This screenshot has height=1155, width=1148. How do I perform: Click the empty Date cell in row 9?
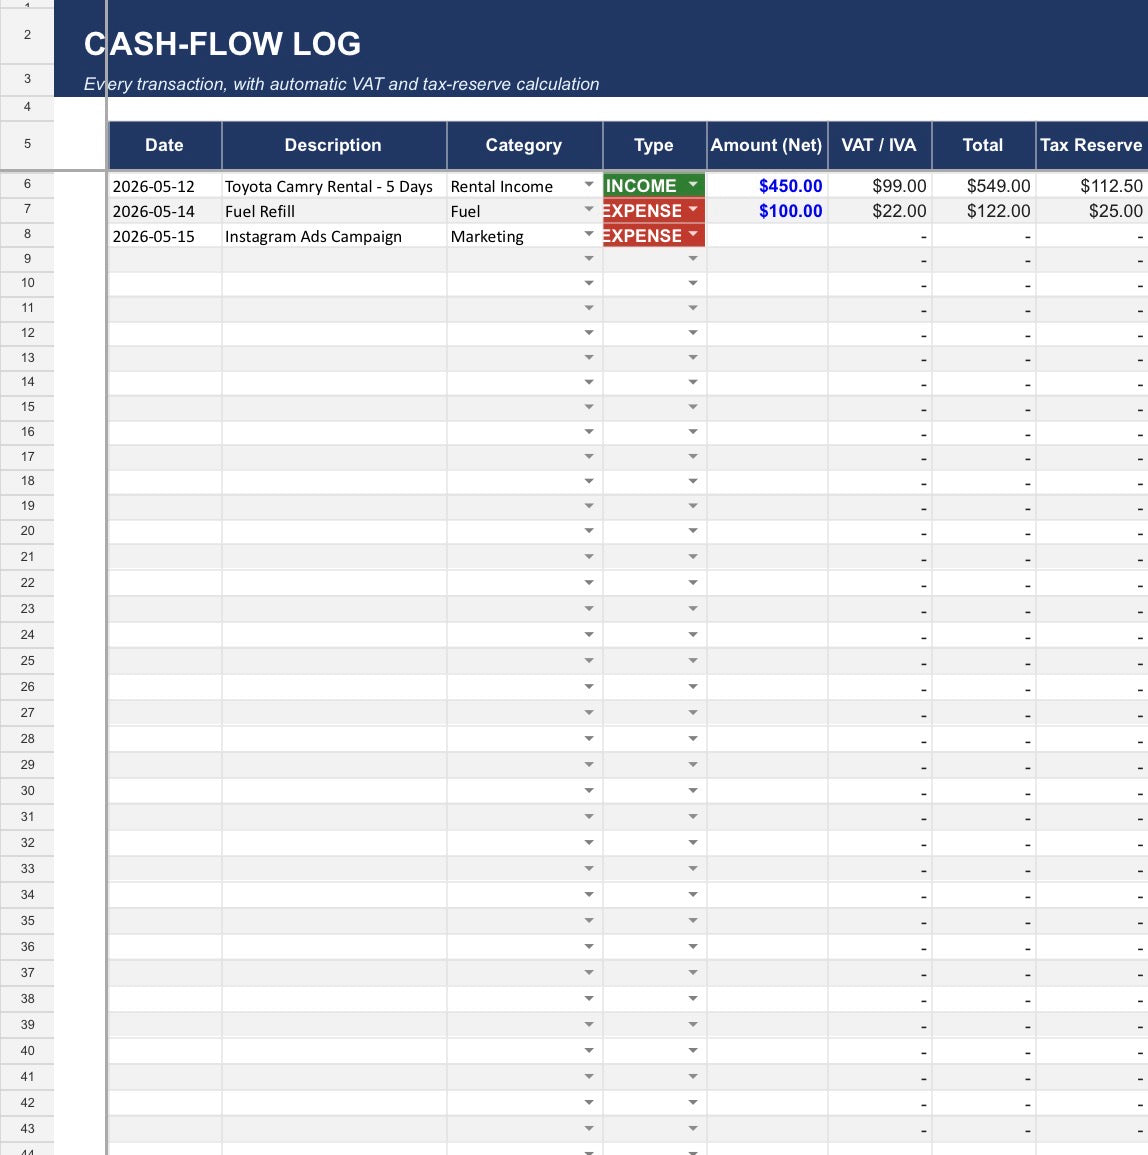click(165, 259)
